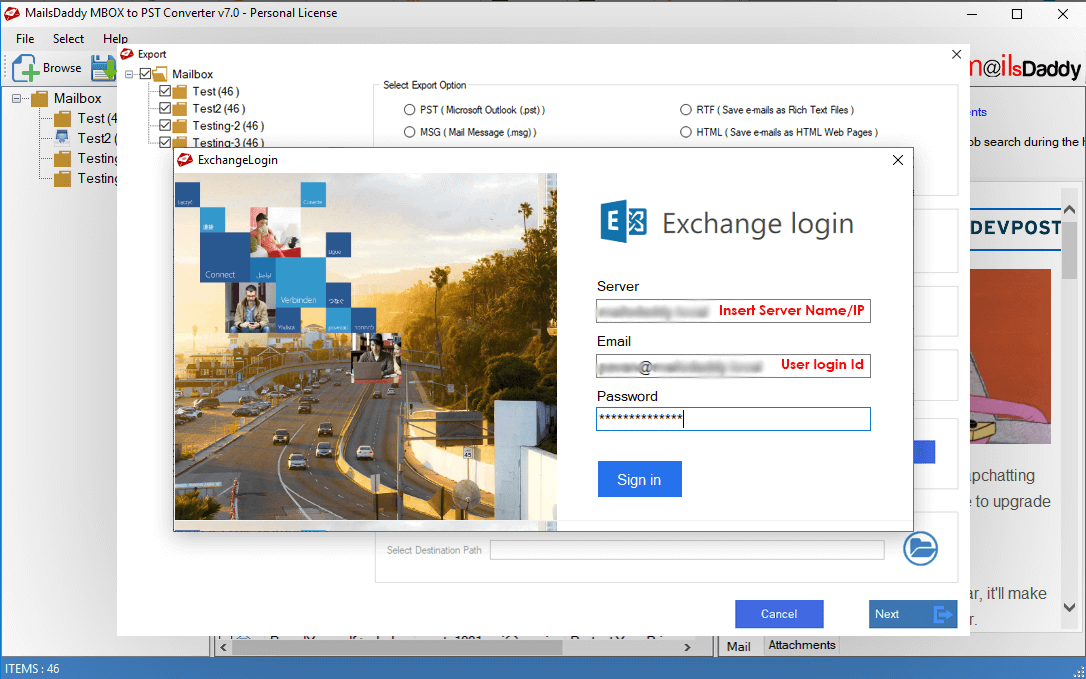1086x679 pixels.
Task: Click the MailsDaddy app icon in main title bar
Action: (x=11, y=13)
